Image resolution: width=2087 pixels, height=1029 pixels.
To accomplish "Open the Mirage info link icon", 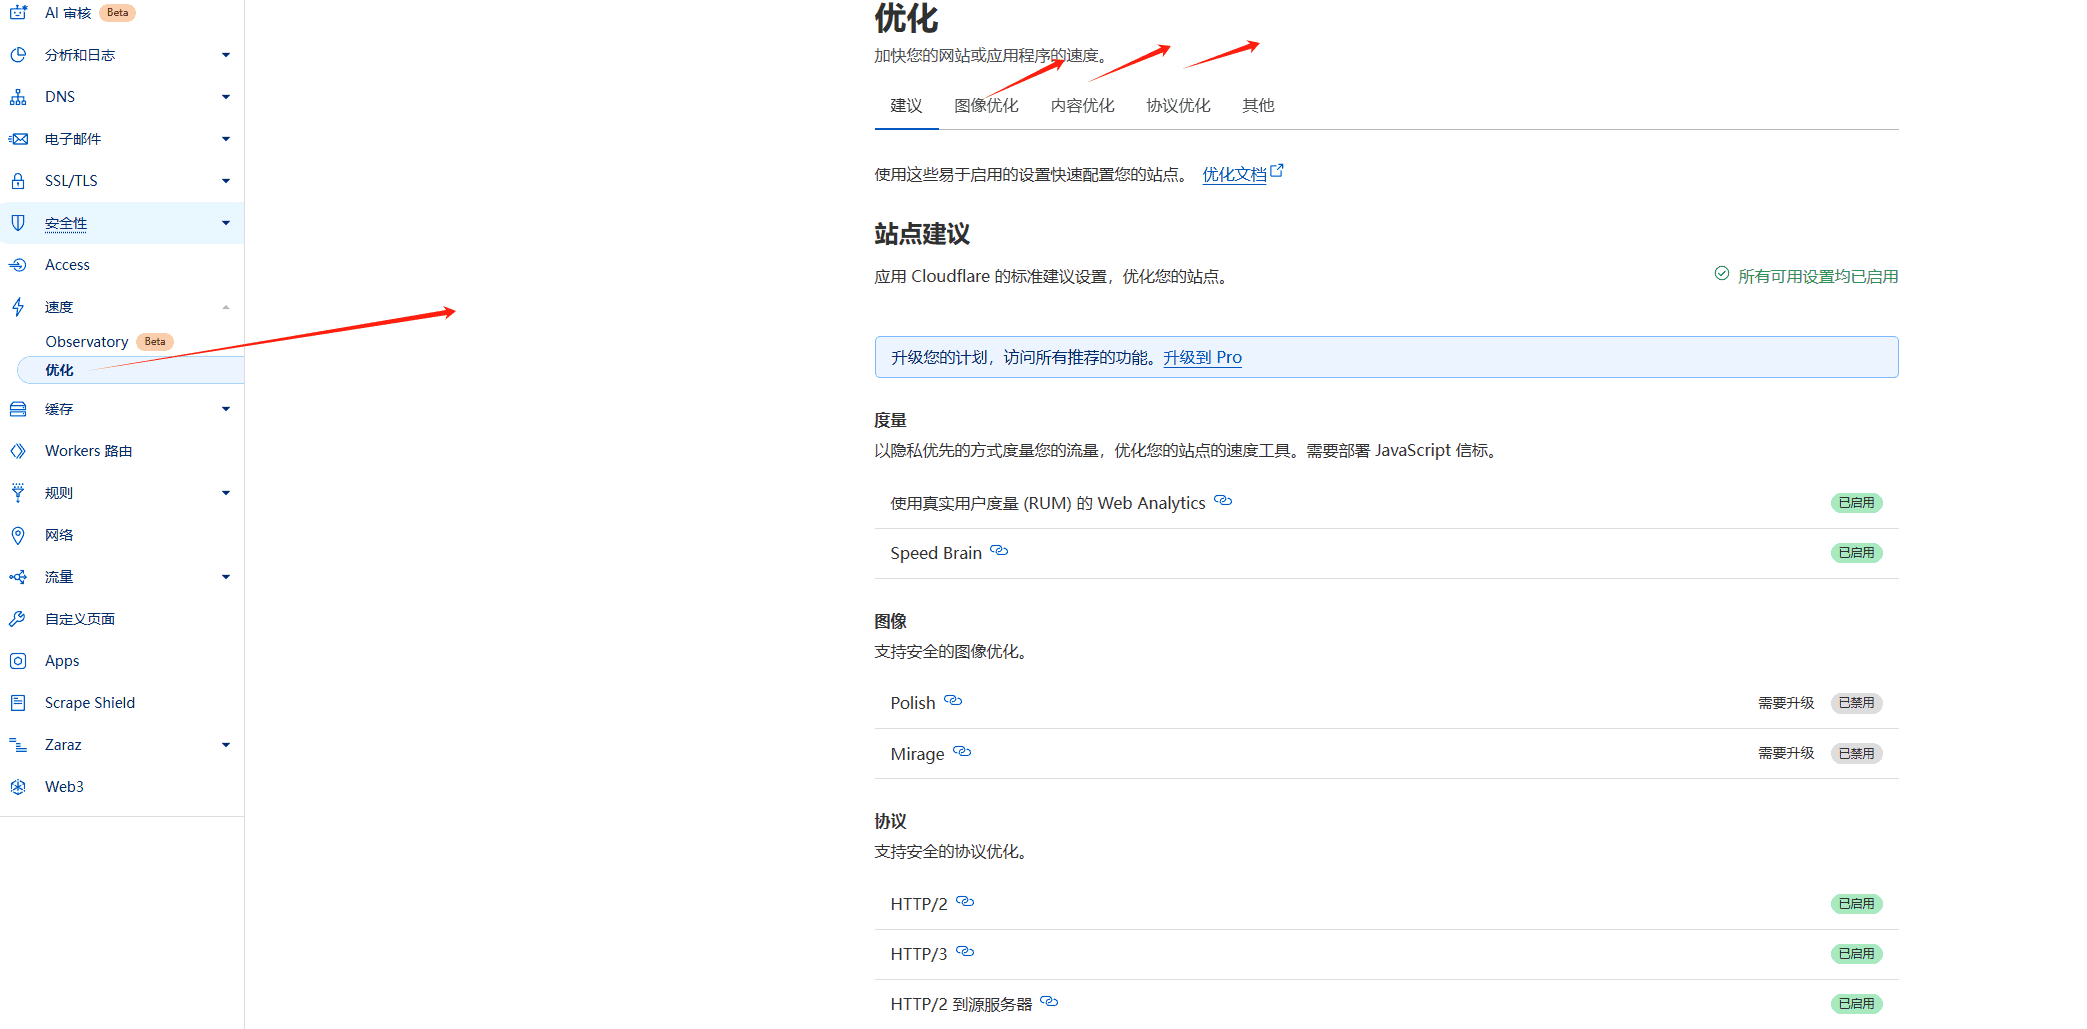I will [x=962, y=752].
